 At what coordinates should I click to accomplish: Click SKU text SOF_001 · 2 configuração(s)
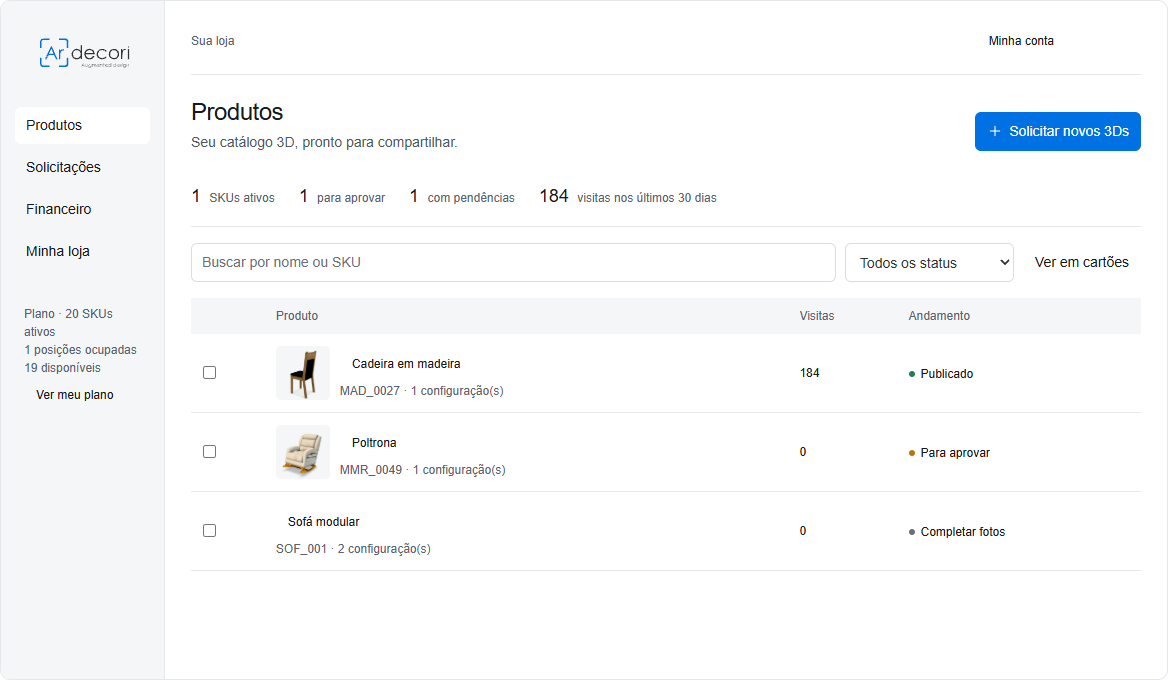click(353, 548)
